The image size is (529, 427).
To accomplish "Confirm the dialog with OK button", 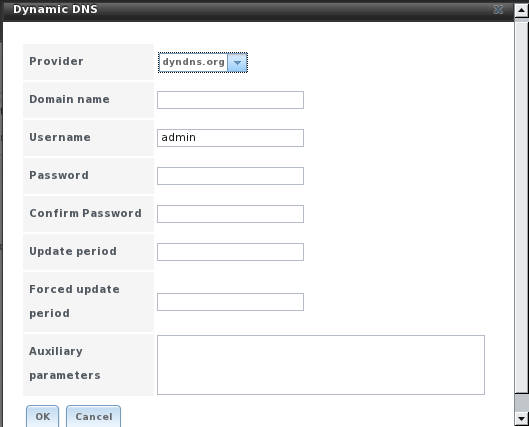I will click(x=43, y=416).
